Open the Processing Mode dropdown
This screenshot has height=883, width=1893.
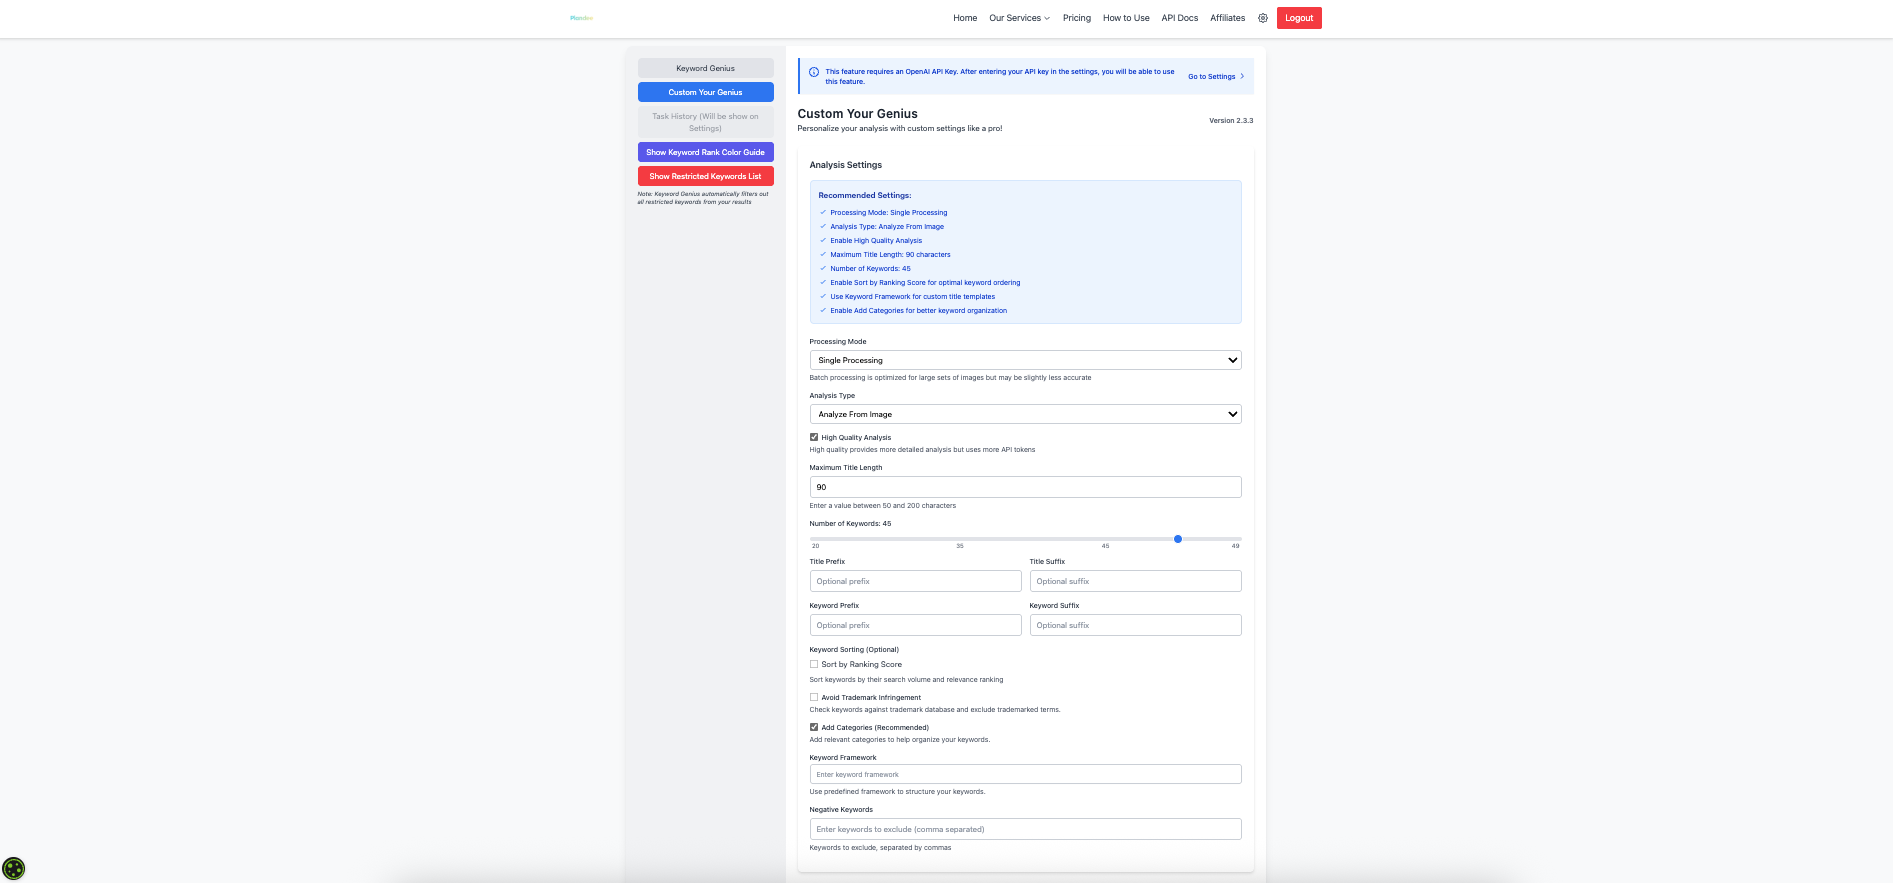[1025, 360]
